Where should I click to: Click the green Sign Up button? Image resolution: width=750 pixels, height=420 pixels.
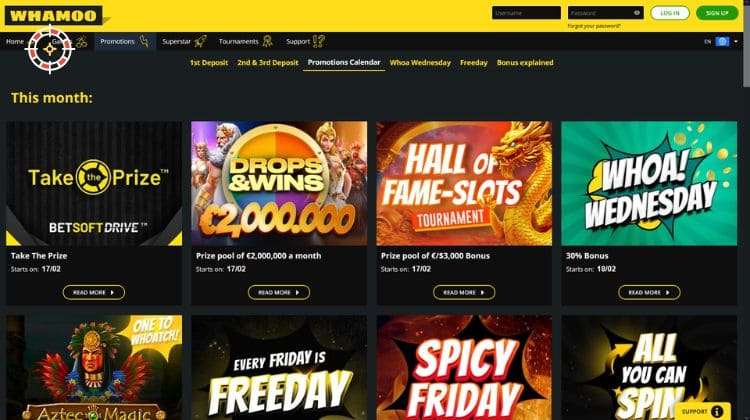coord(717,13)
